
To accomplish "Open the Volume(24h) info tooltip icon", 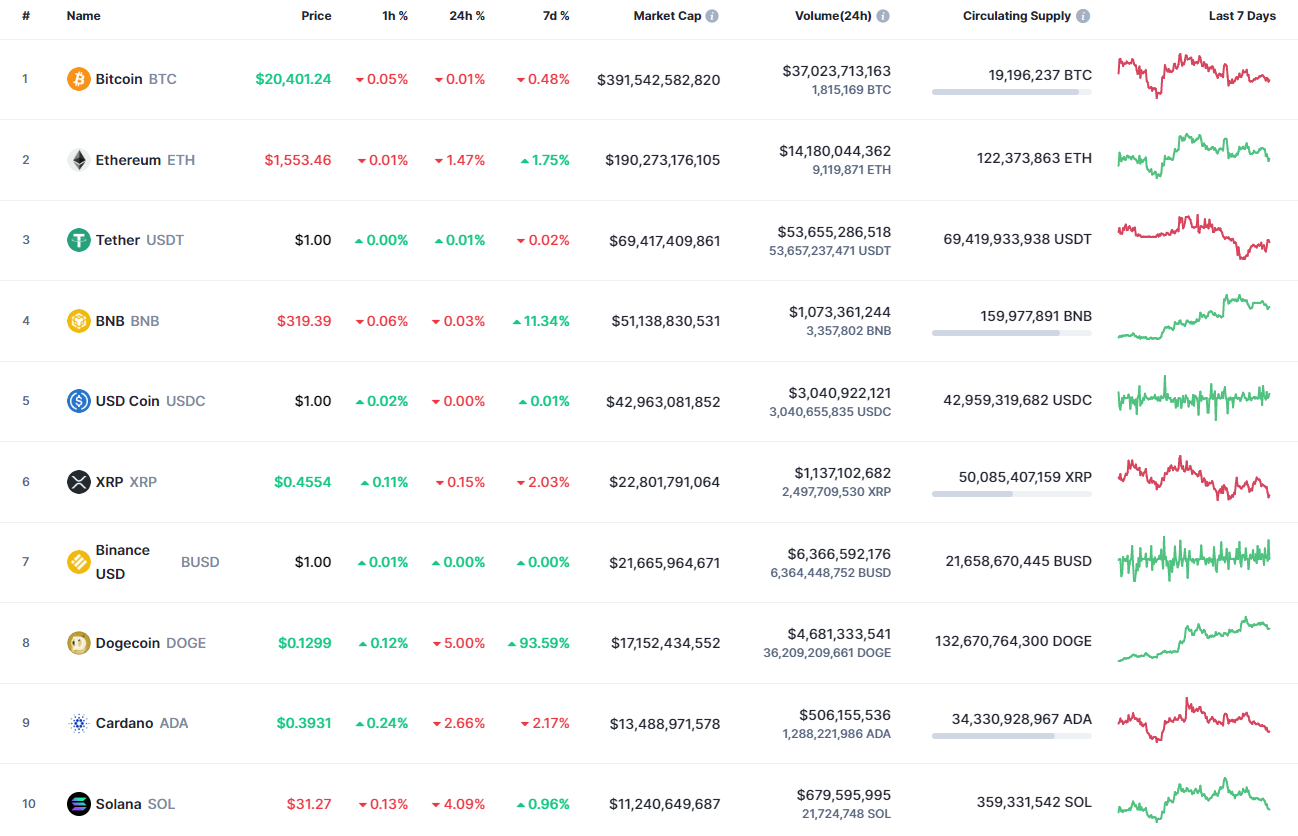I will point(881,15).
